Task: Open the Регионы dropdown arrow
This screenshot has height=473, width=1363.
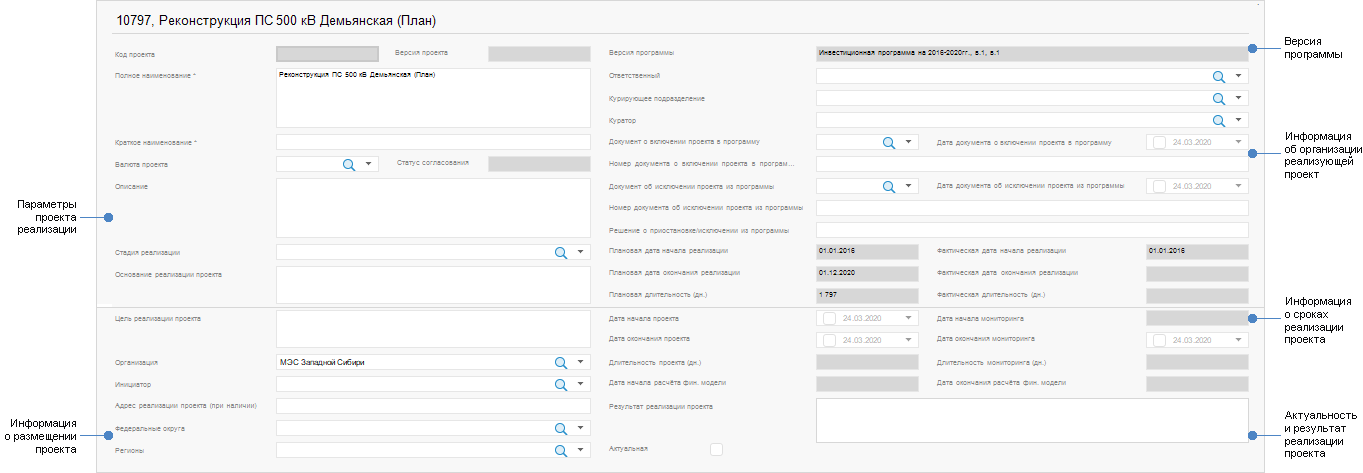Action: [x=580, y=451]
